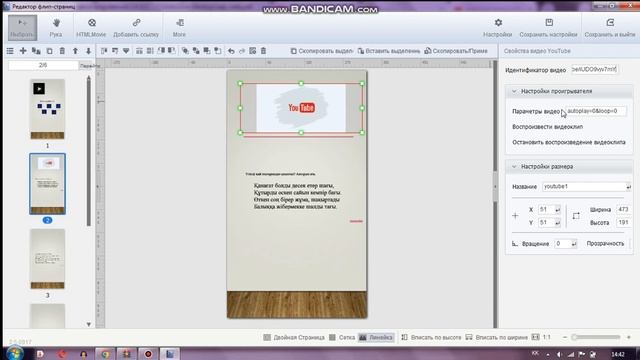The image size is (640, 360).
Task: Open the Windows Start button
Action: coord(15,353)
